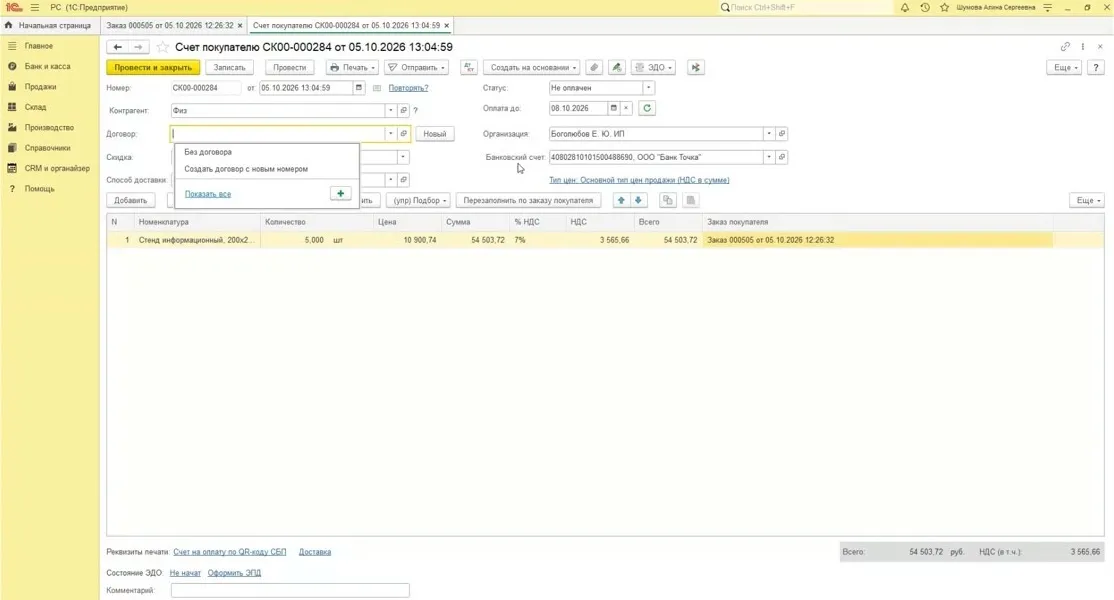Select Создать договор с новым номером
Screen dimensions: 1114x600
point(246,169)
